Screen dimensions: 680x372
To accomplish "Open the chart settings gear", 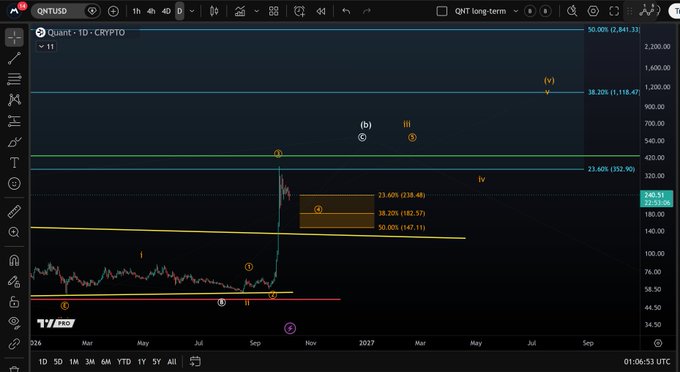I will click(593, 11).
